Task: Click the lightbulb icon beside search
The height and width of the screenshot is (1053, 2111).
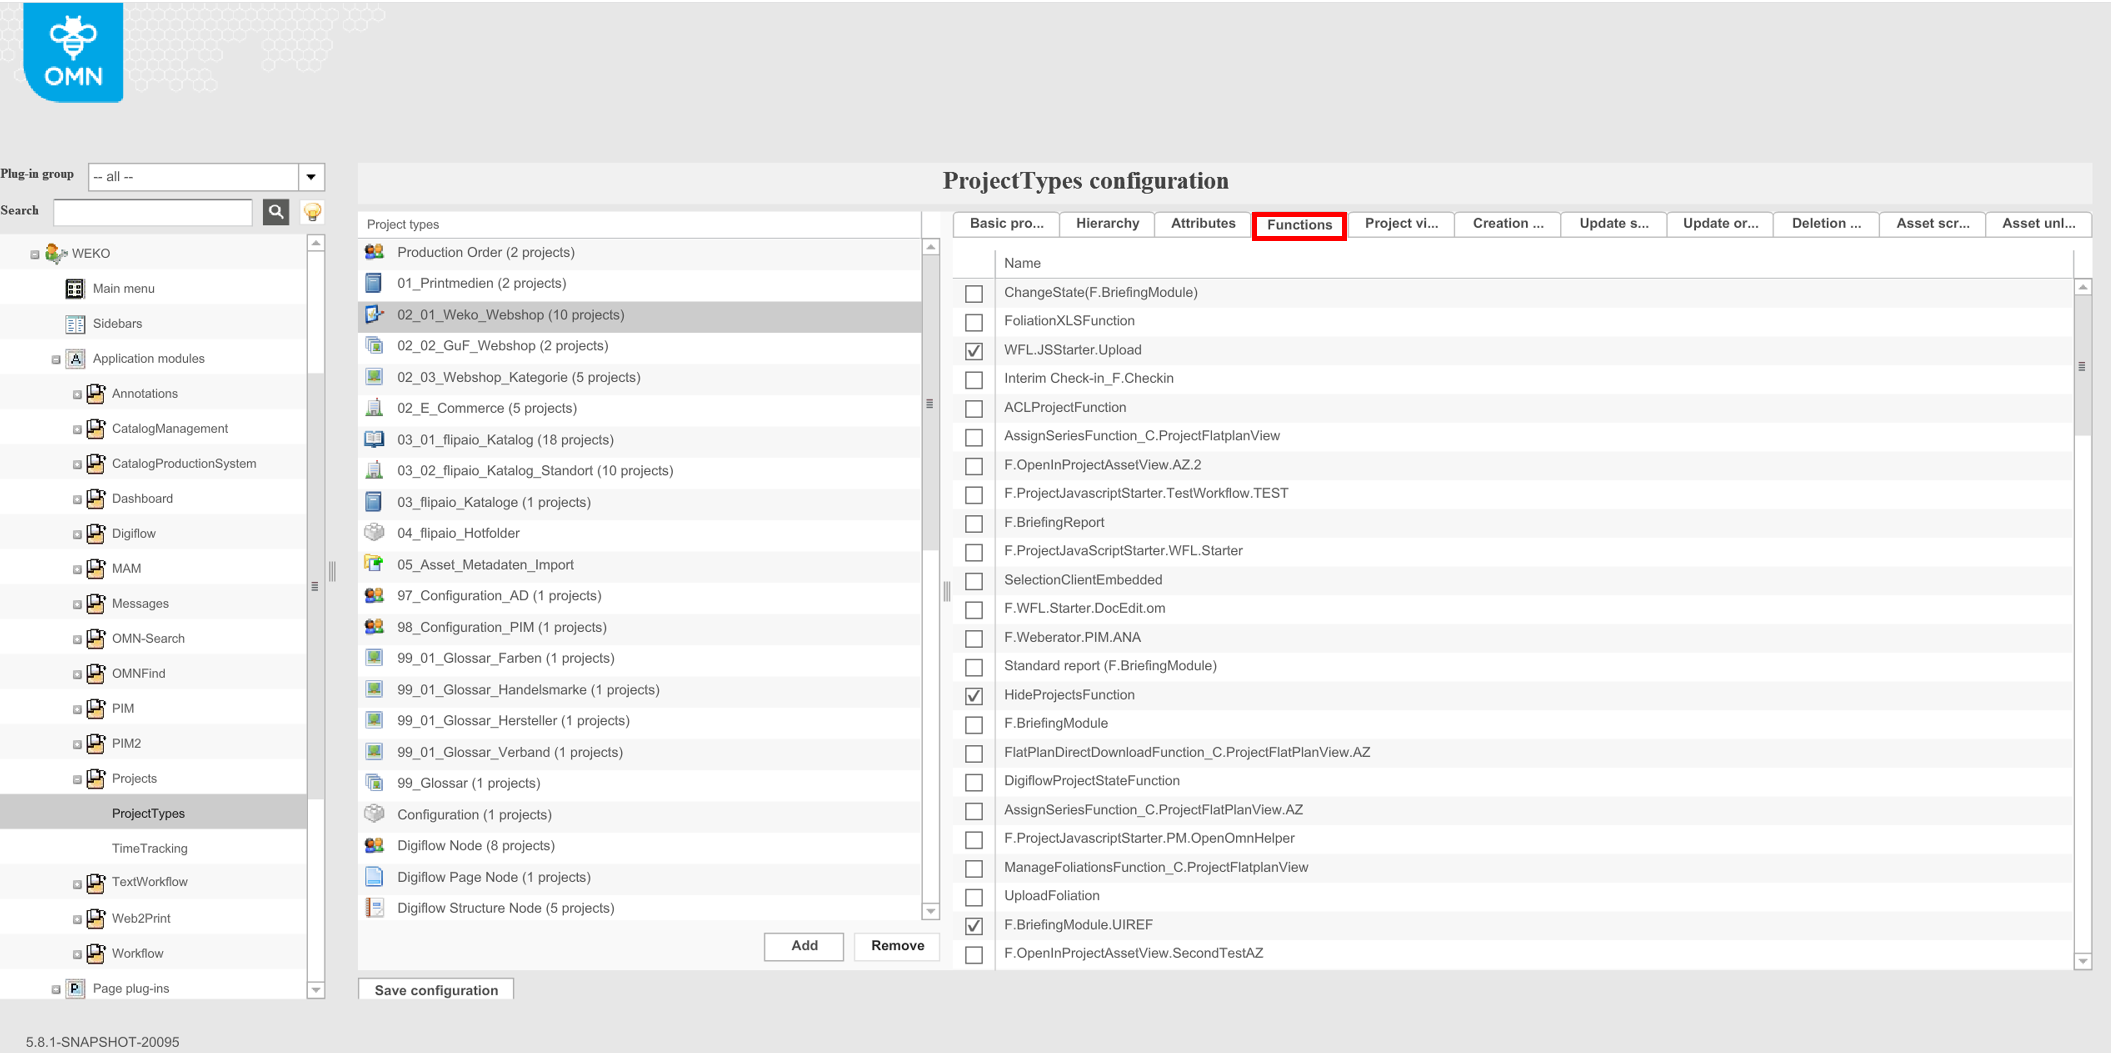Action: [x=312, y=212]
